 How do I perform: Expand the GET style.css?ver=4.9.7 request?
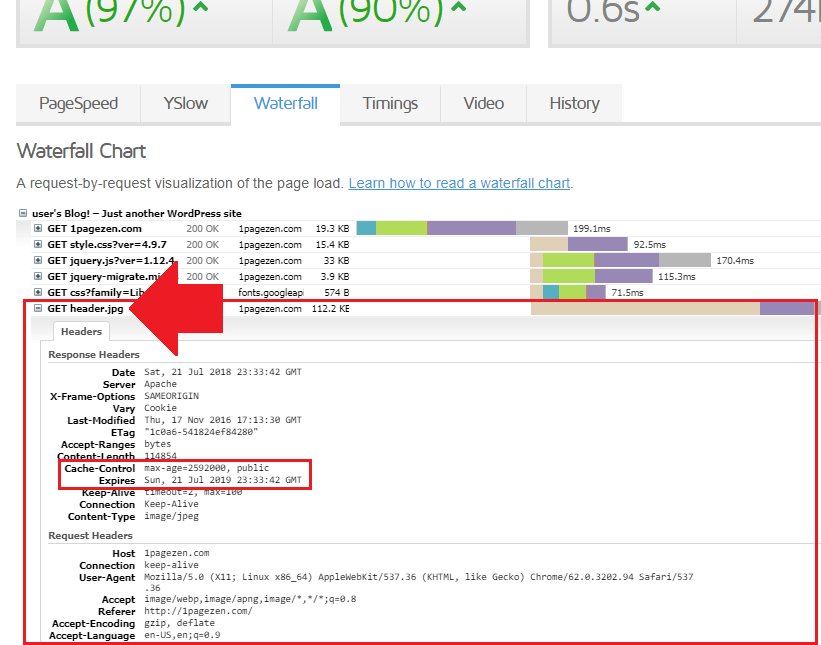point(38,244)
